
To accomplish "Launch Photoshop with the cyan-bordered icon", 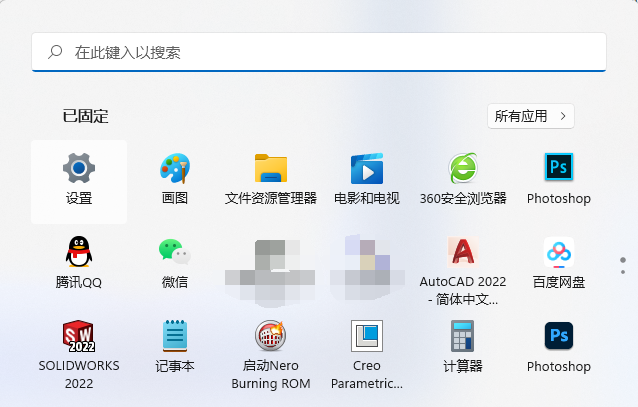I will click(559, 179).
